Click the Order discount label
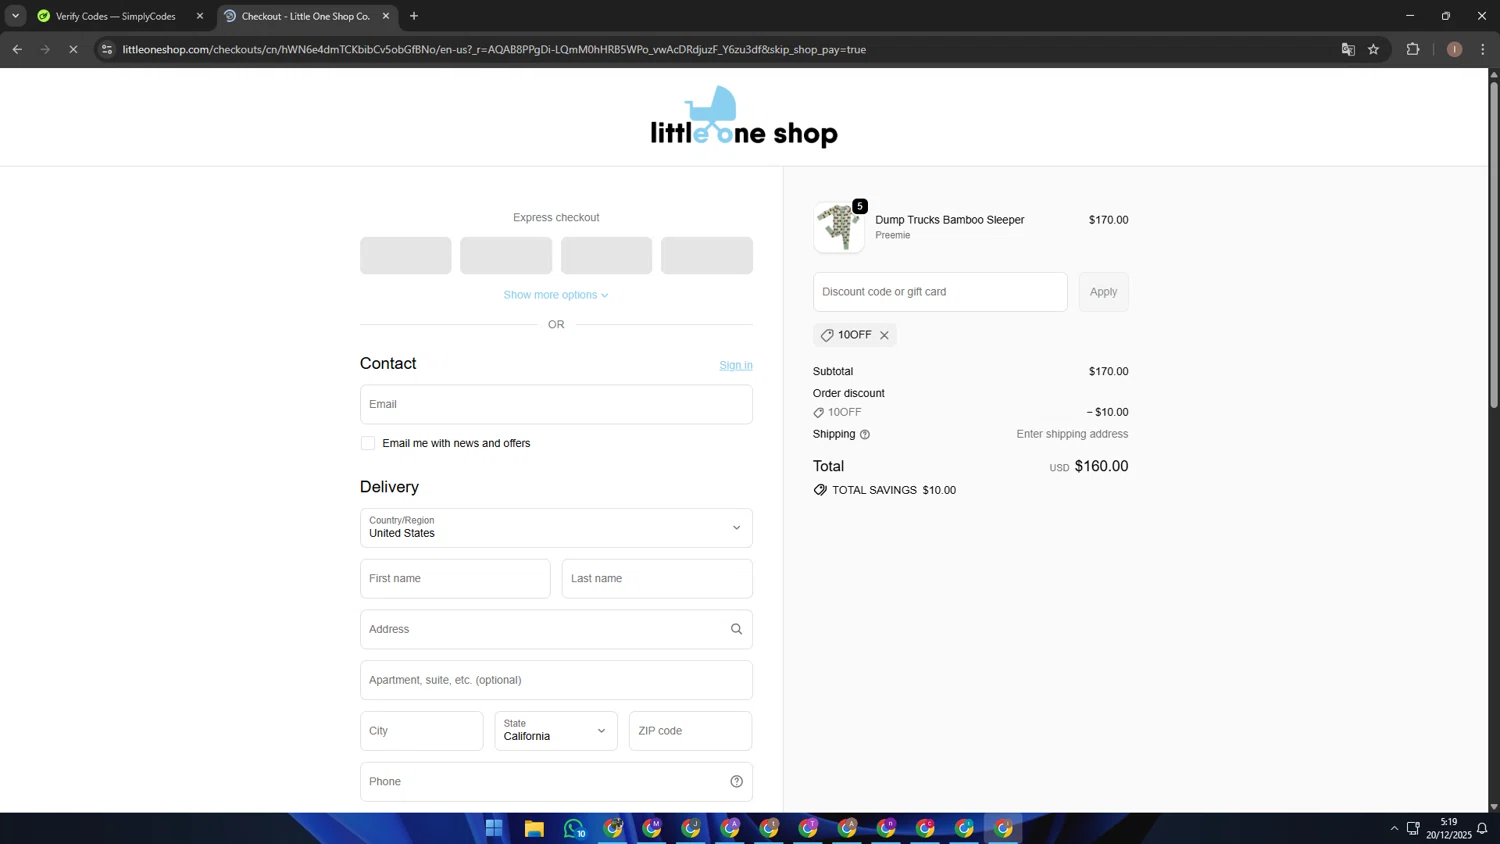1500x844 pixels. [849, 393]
